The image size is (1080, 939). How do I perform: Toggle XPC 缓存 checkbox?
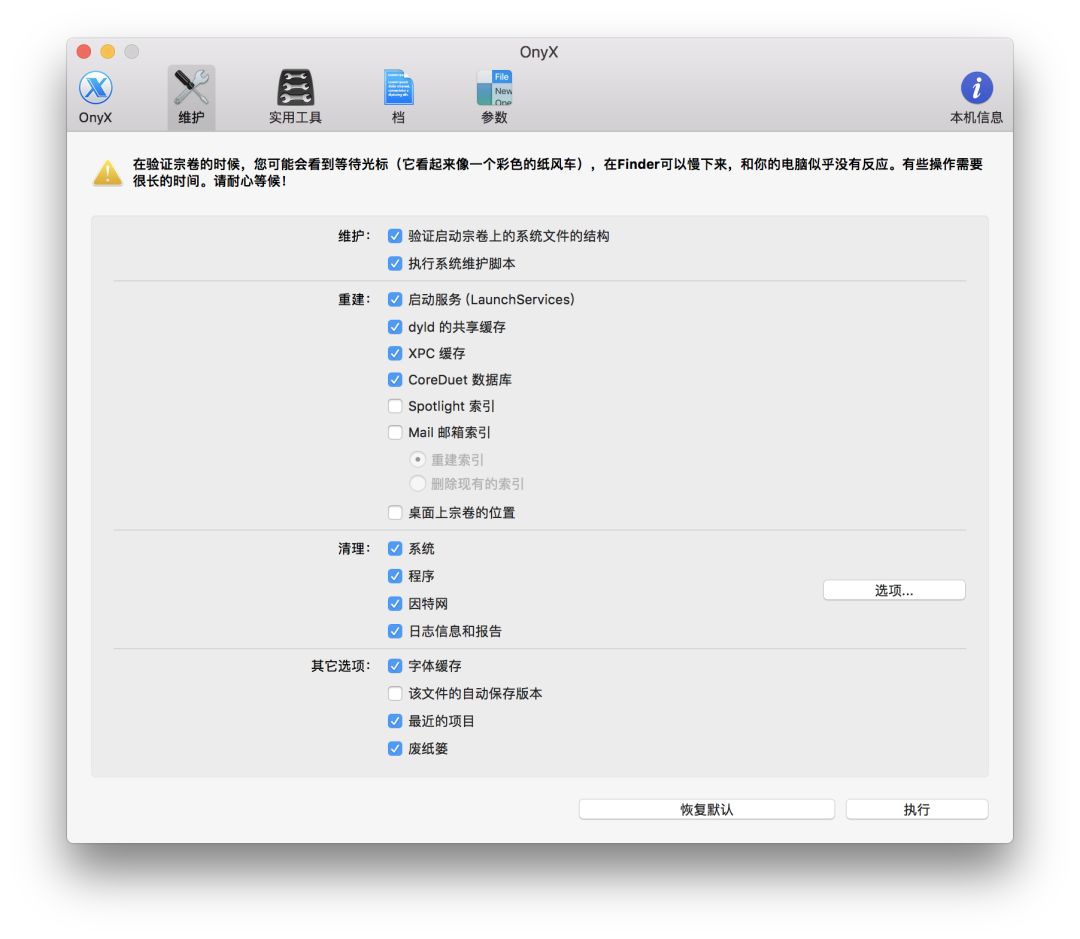pos(395,353)
